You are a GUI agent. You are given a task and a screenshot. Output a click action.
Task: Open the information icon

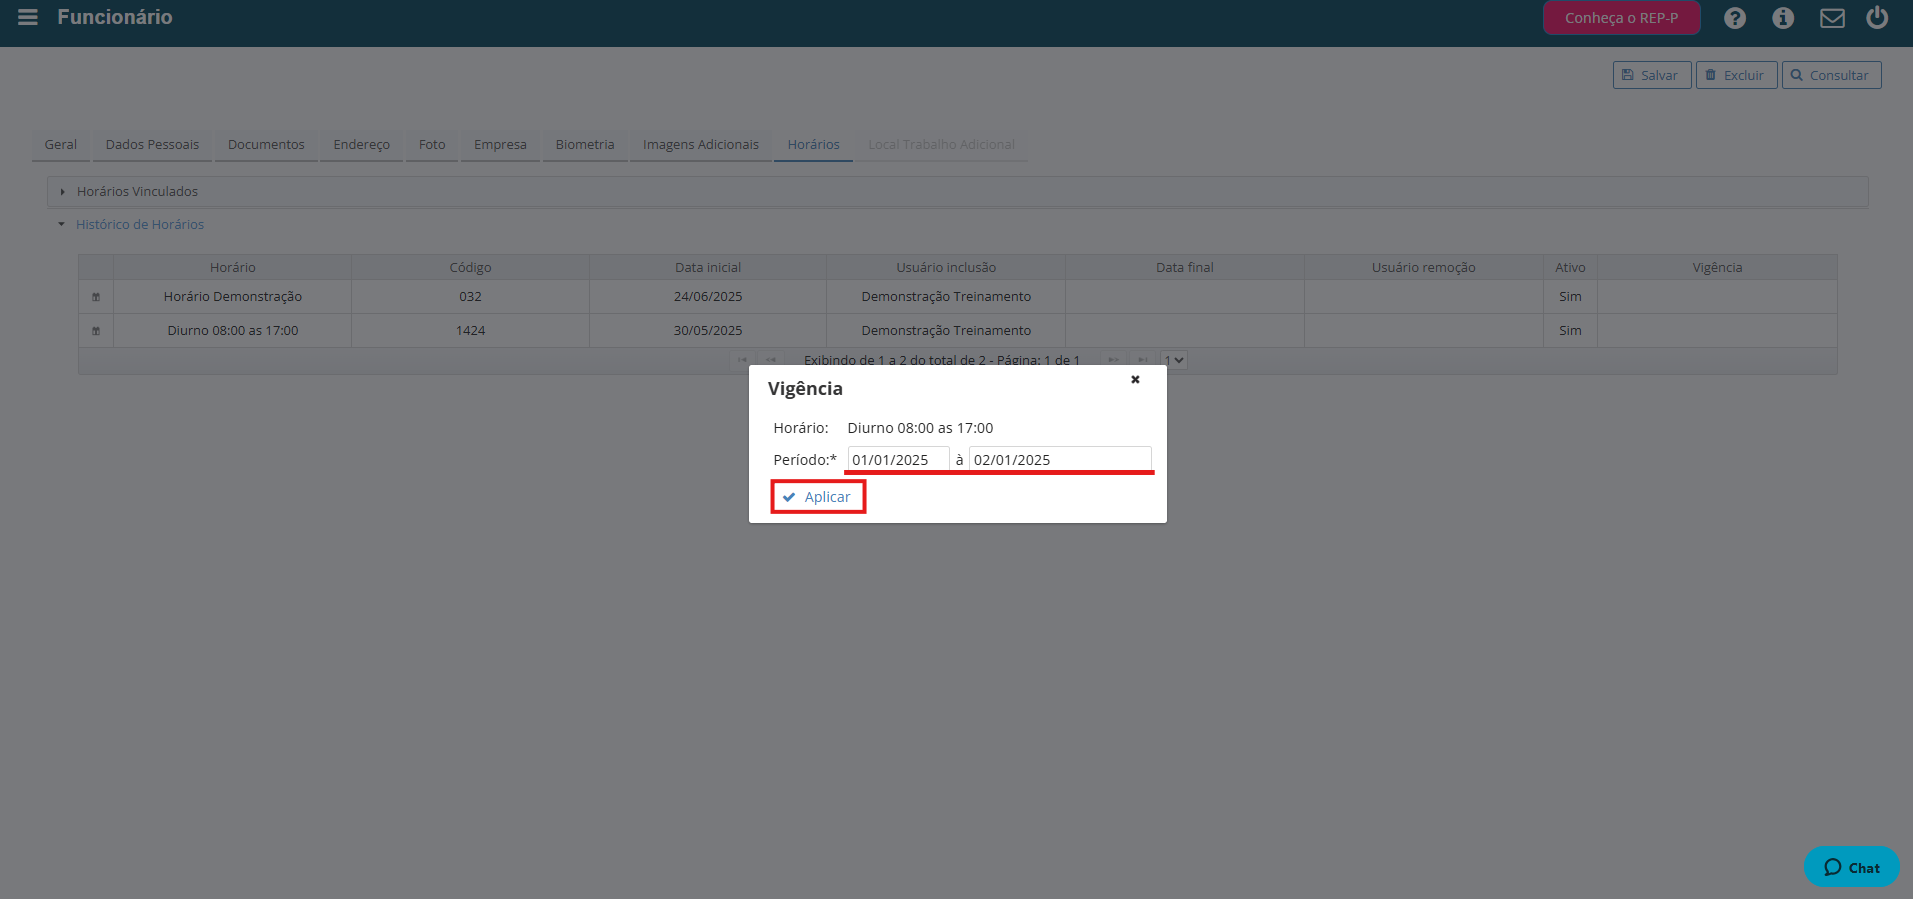coord(1783,18)
